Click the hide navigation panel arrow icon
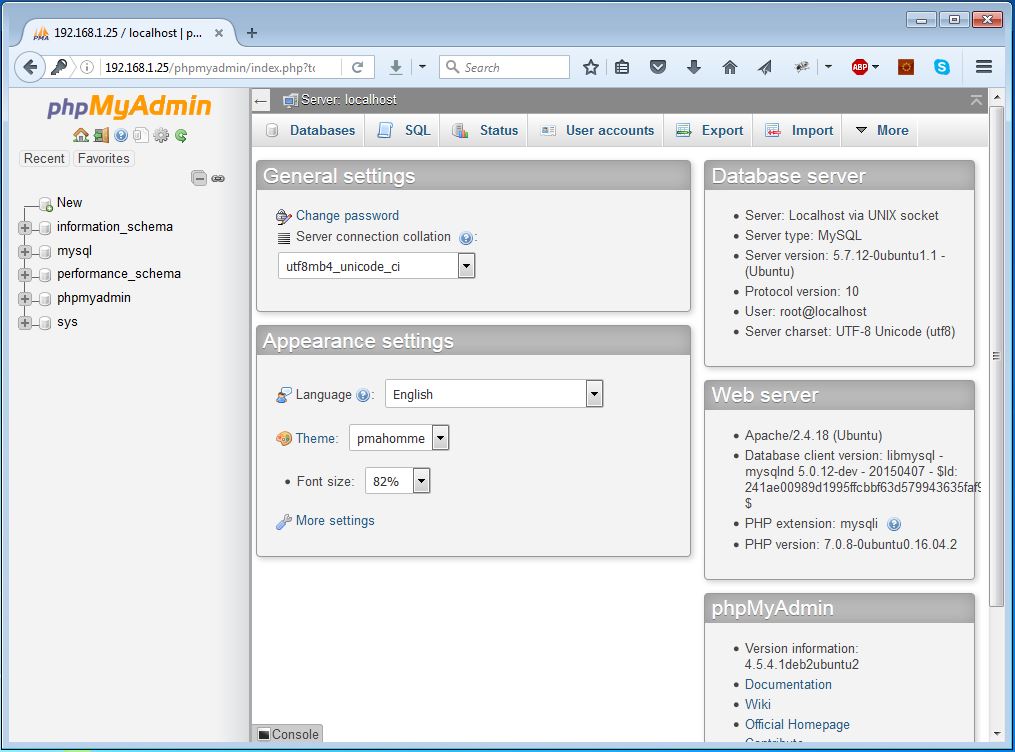 pyautogui.click(x=261, y=100)
